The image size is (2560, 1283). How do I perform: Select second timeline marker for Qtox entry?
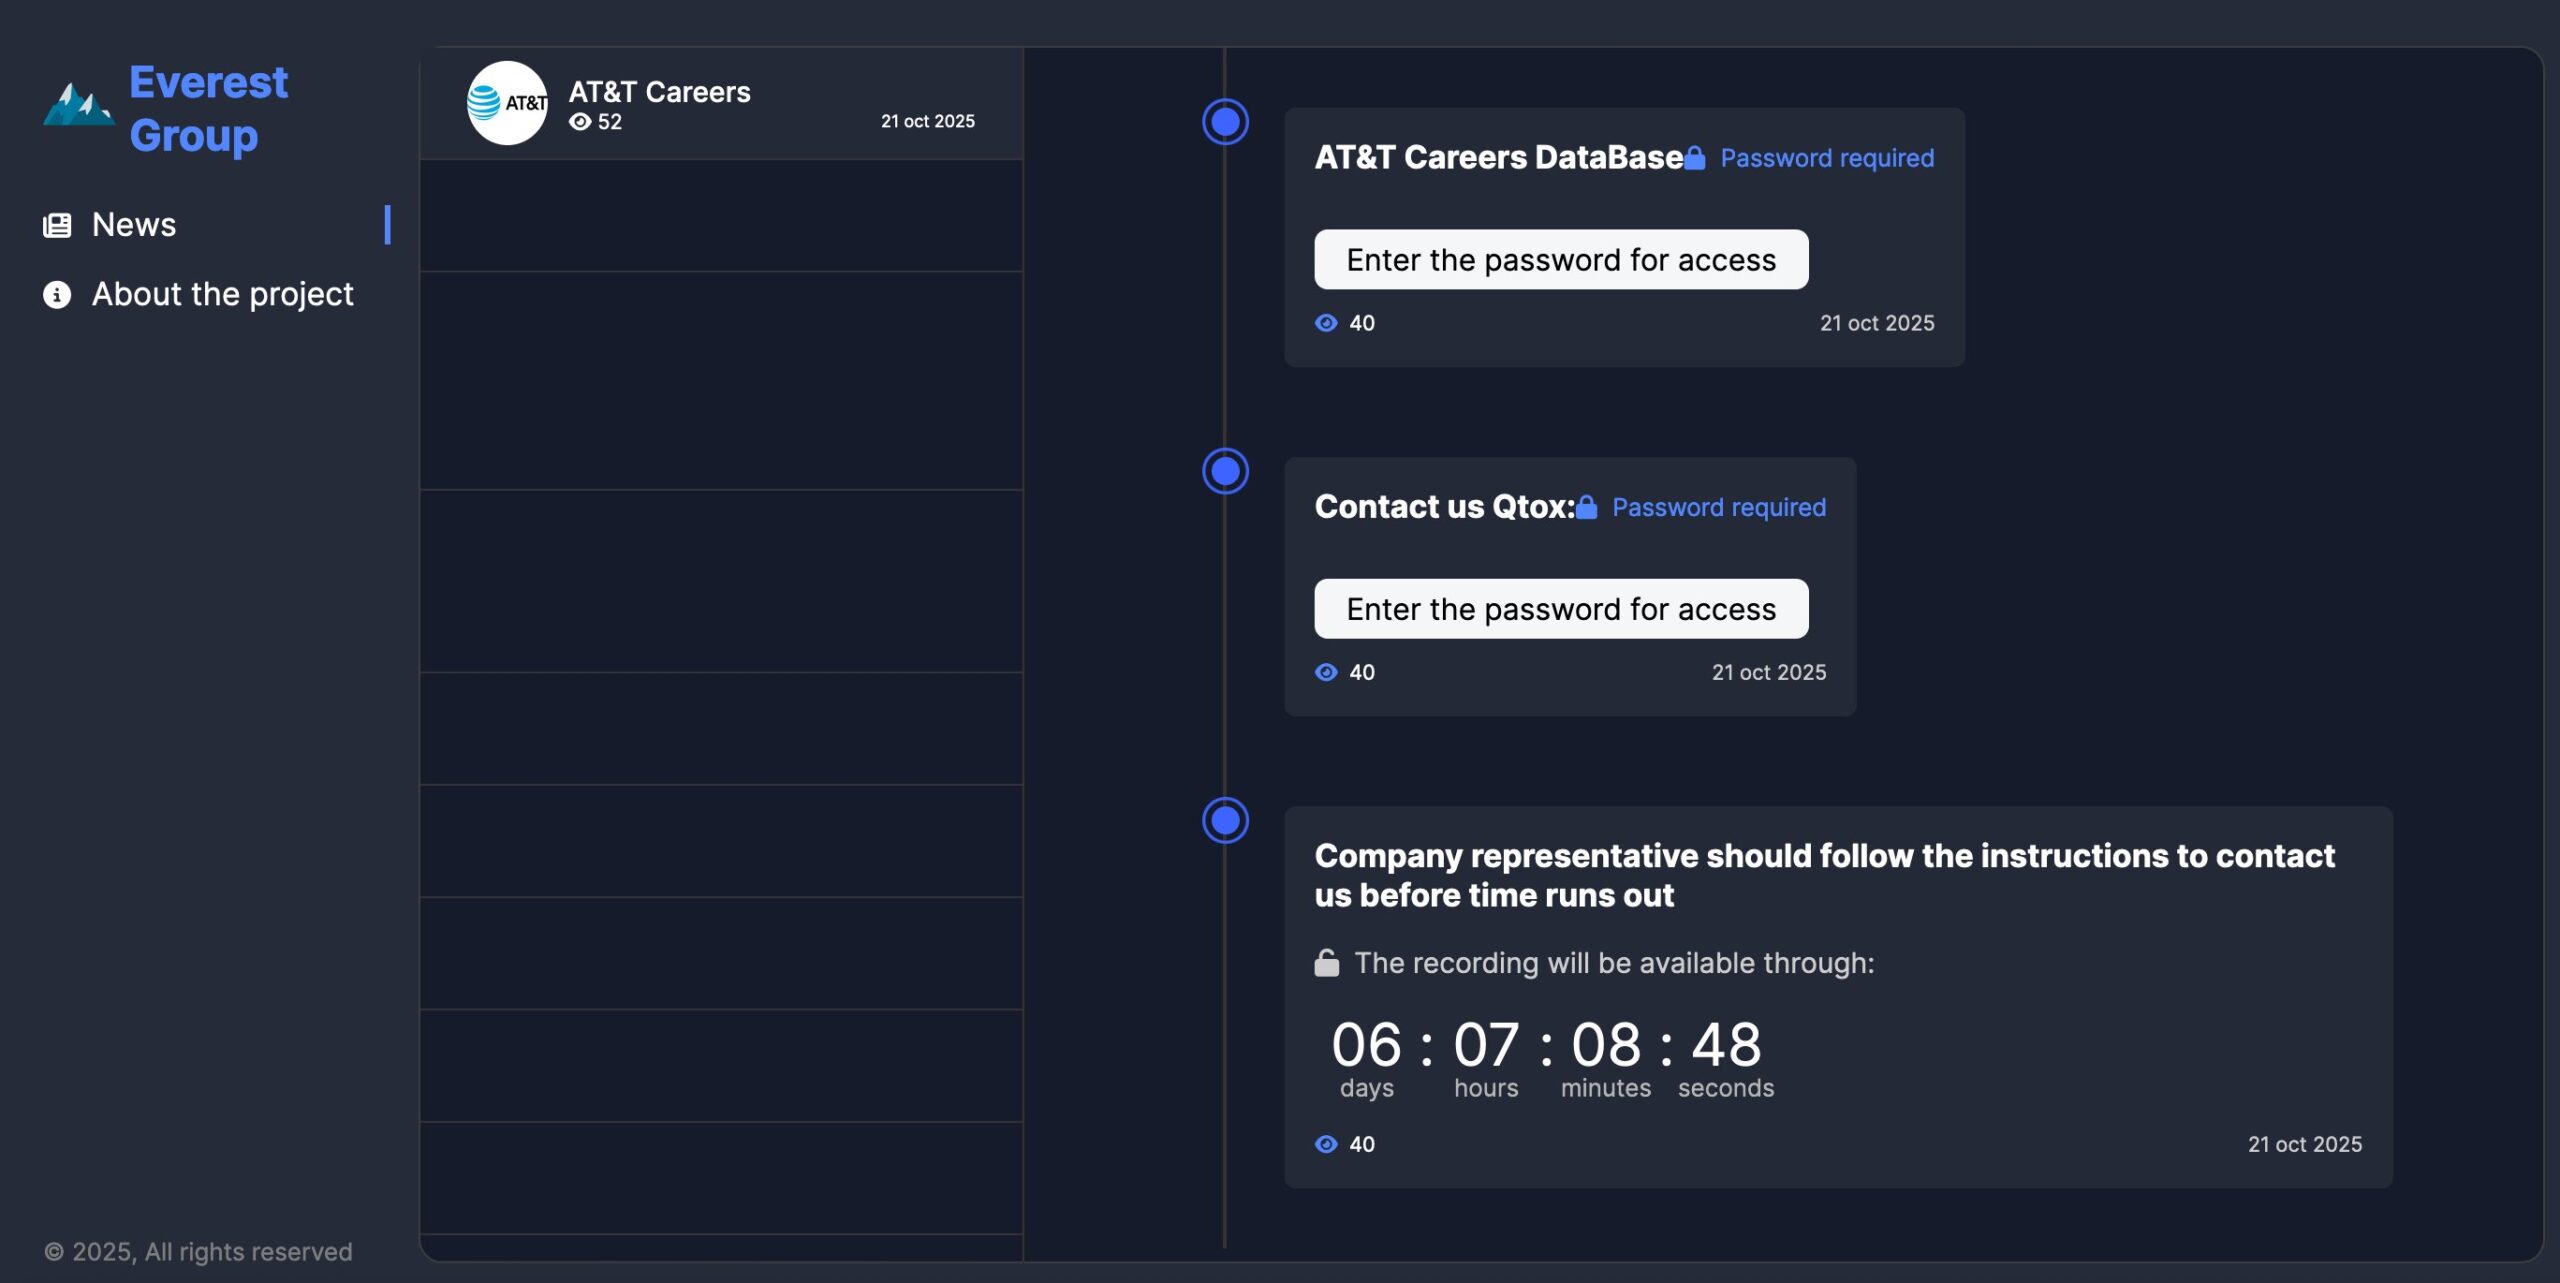(x=1225, y=471)
